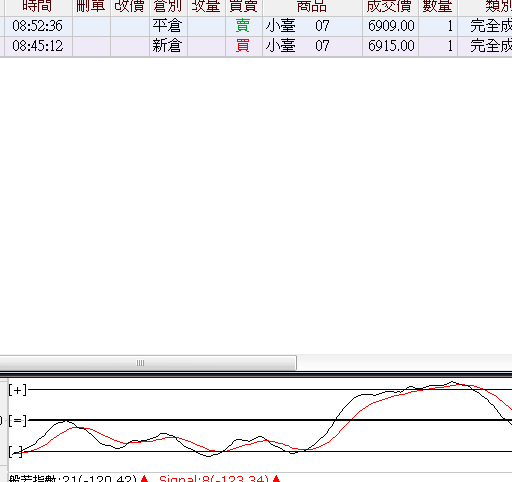This screenshot has height=482, width=512.
Task: Click the [=] zero level marker
Action: [18, 420]
